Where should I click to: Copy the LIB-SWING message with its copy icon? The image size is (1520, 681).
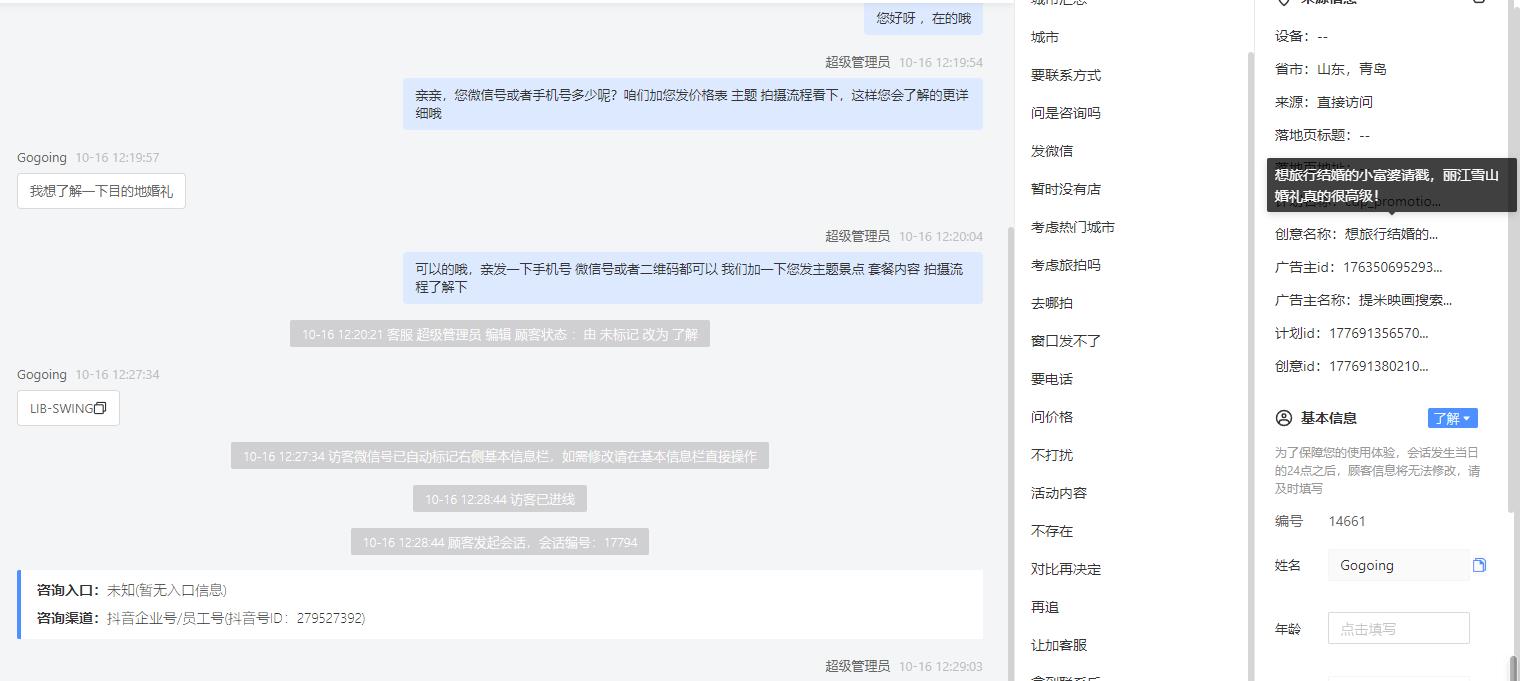click(x=100, y=408)
